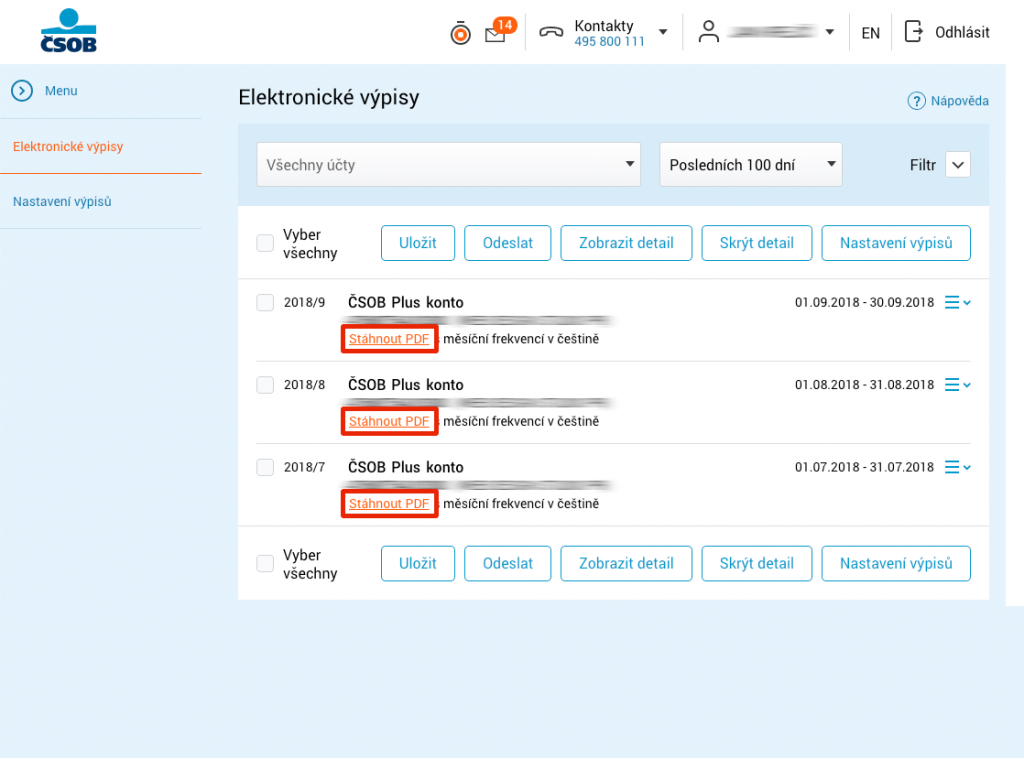Click the Odhlásit logout icon

[913, 32]
